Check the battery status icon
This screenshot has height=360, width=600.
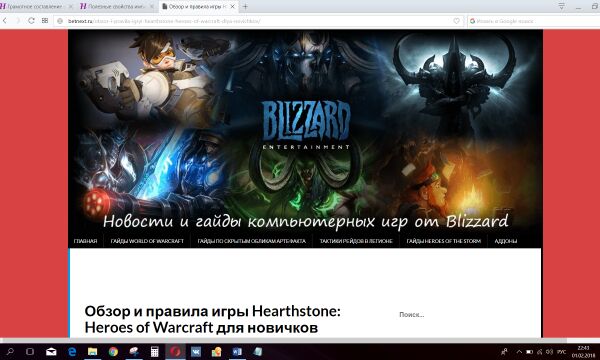click(x=530, y=352)
